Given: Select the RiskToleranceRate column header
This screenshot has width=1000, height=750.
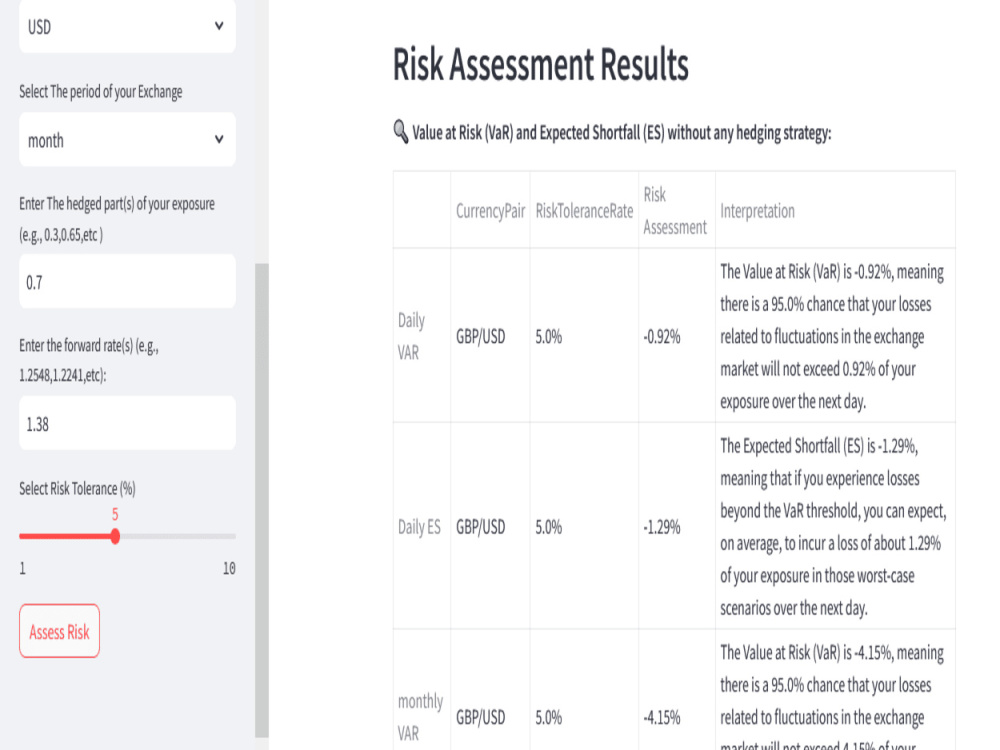Looking at the screenshot, I should (584, 210).
